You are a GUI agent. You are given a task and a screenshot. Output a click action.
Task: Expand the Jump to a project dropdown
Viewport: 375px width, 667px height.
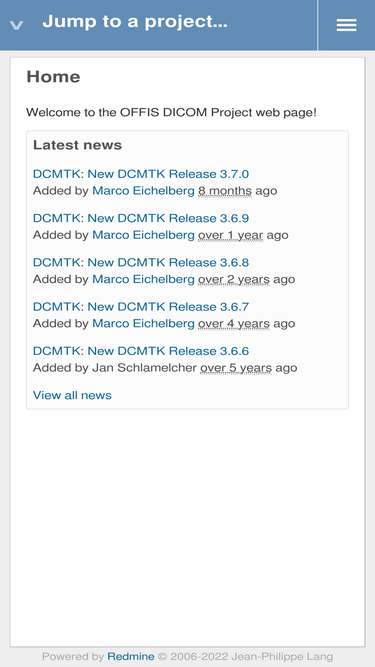[x=135, y=21]
